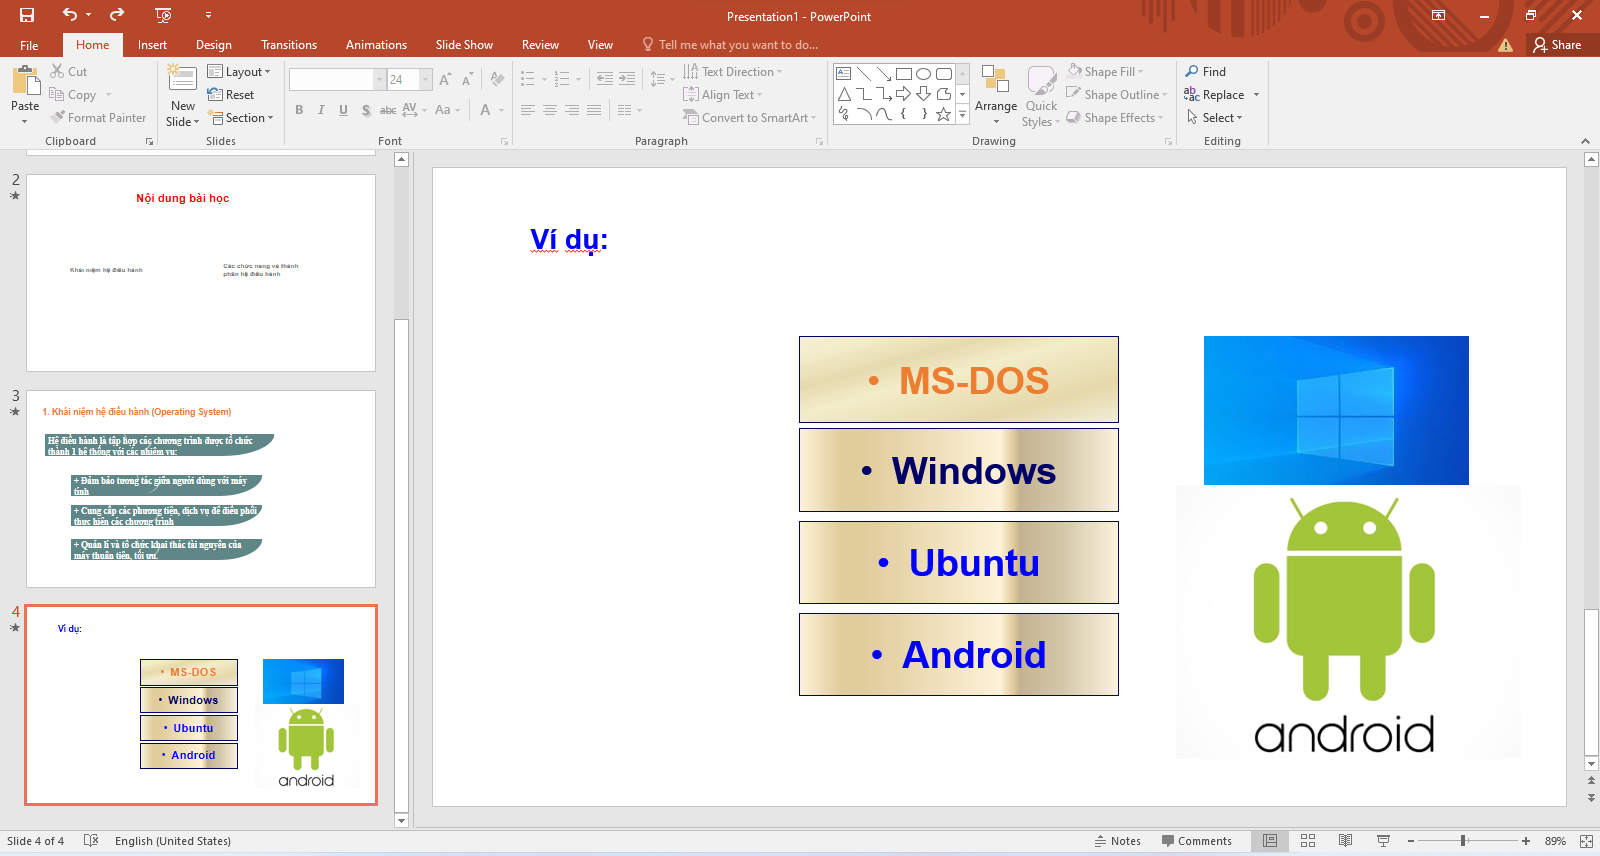Justify the text
The image size is (1600, 856).
(x=594, y=110)
